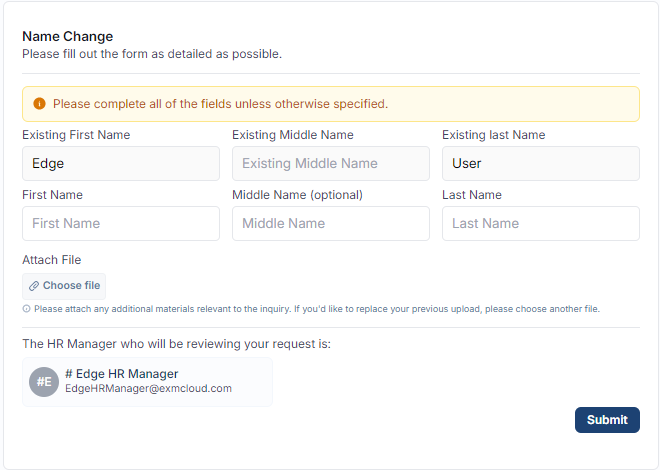Click the attachment hint text below Choose file
Screen dimensions: 660x470
(x=316, y=309)
